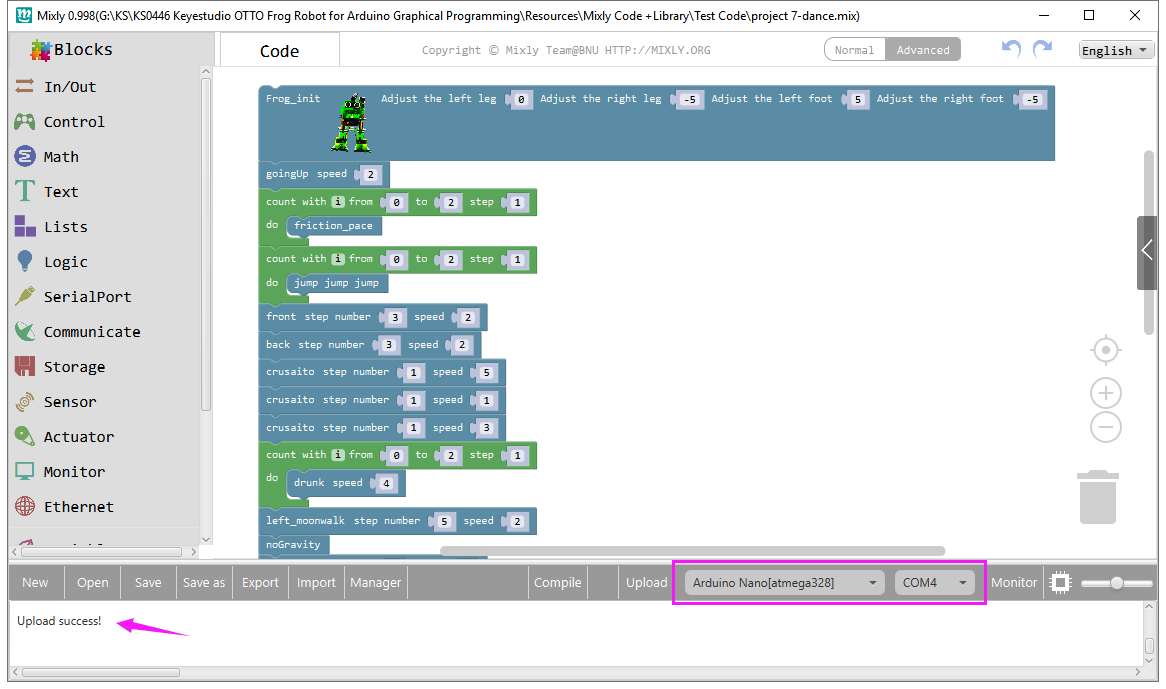Click front step number value 3
This screenshot has height=689, width=1166.
(395, 317)
